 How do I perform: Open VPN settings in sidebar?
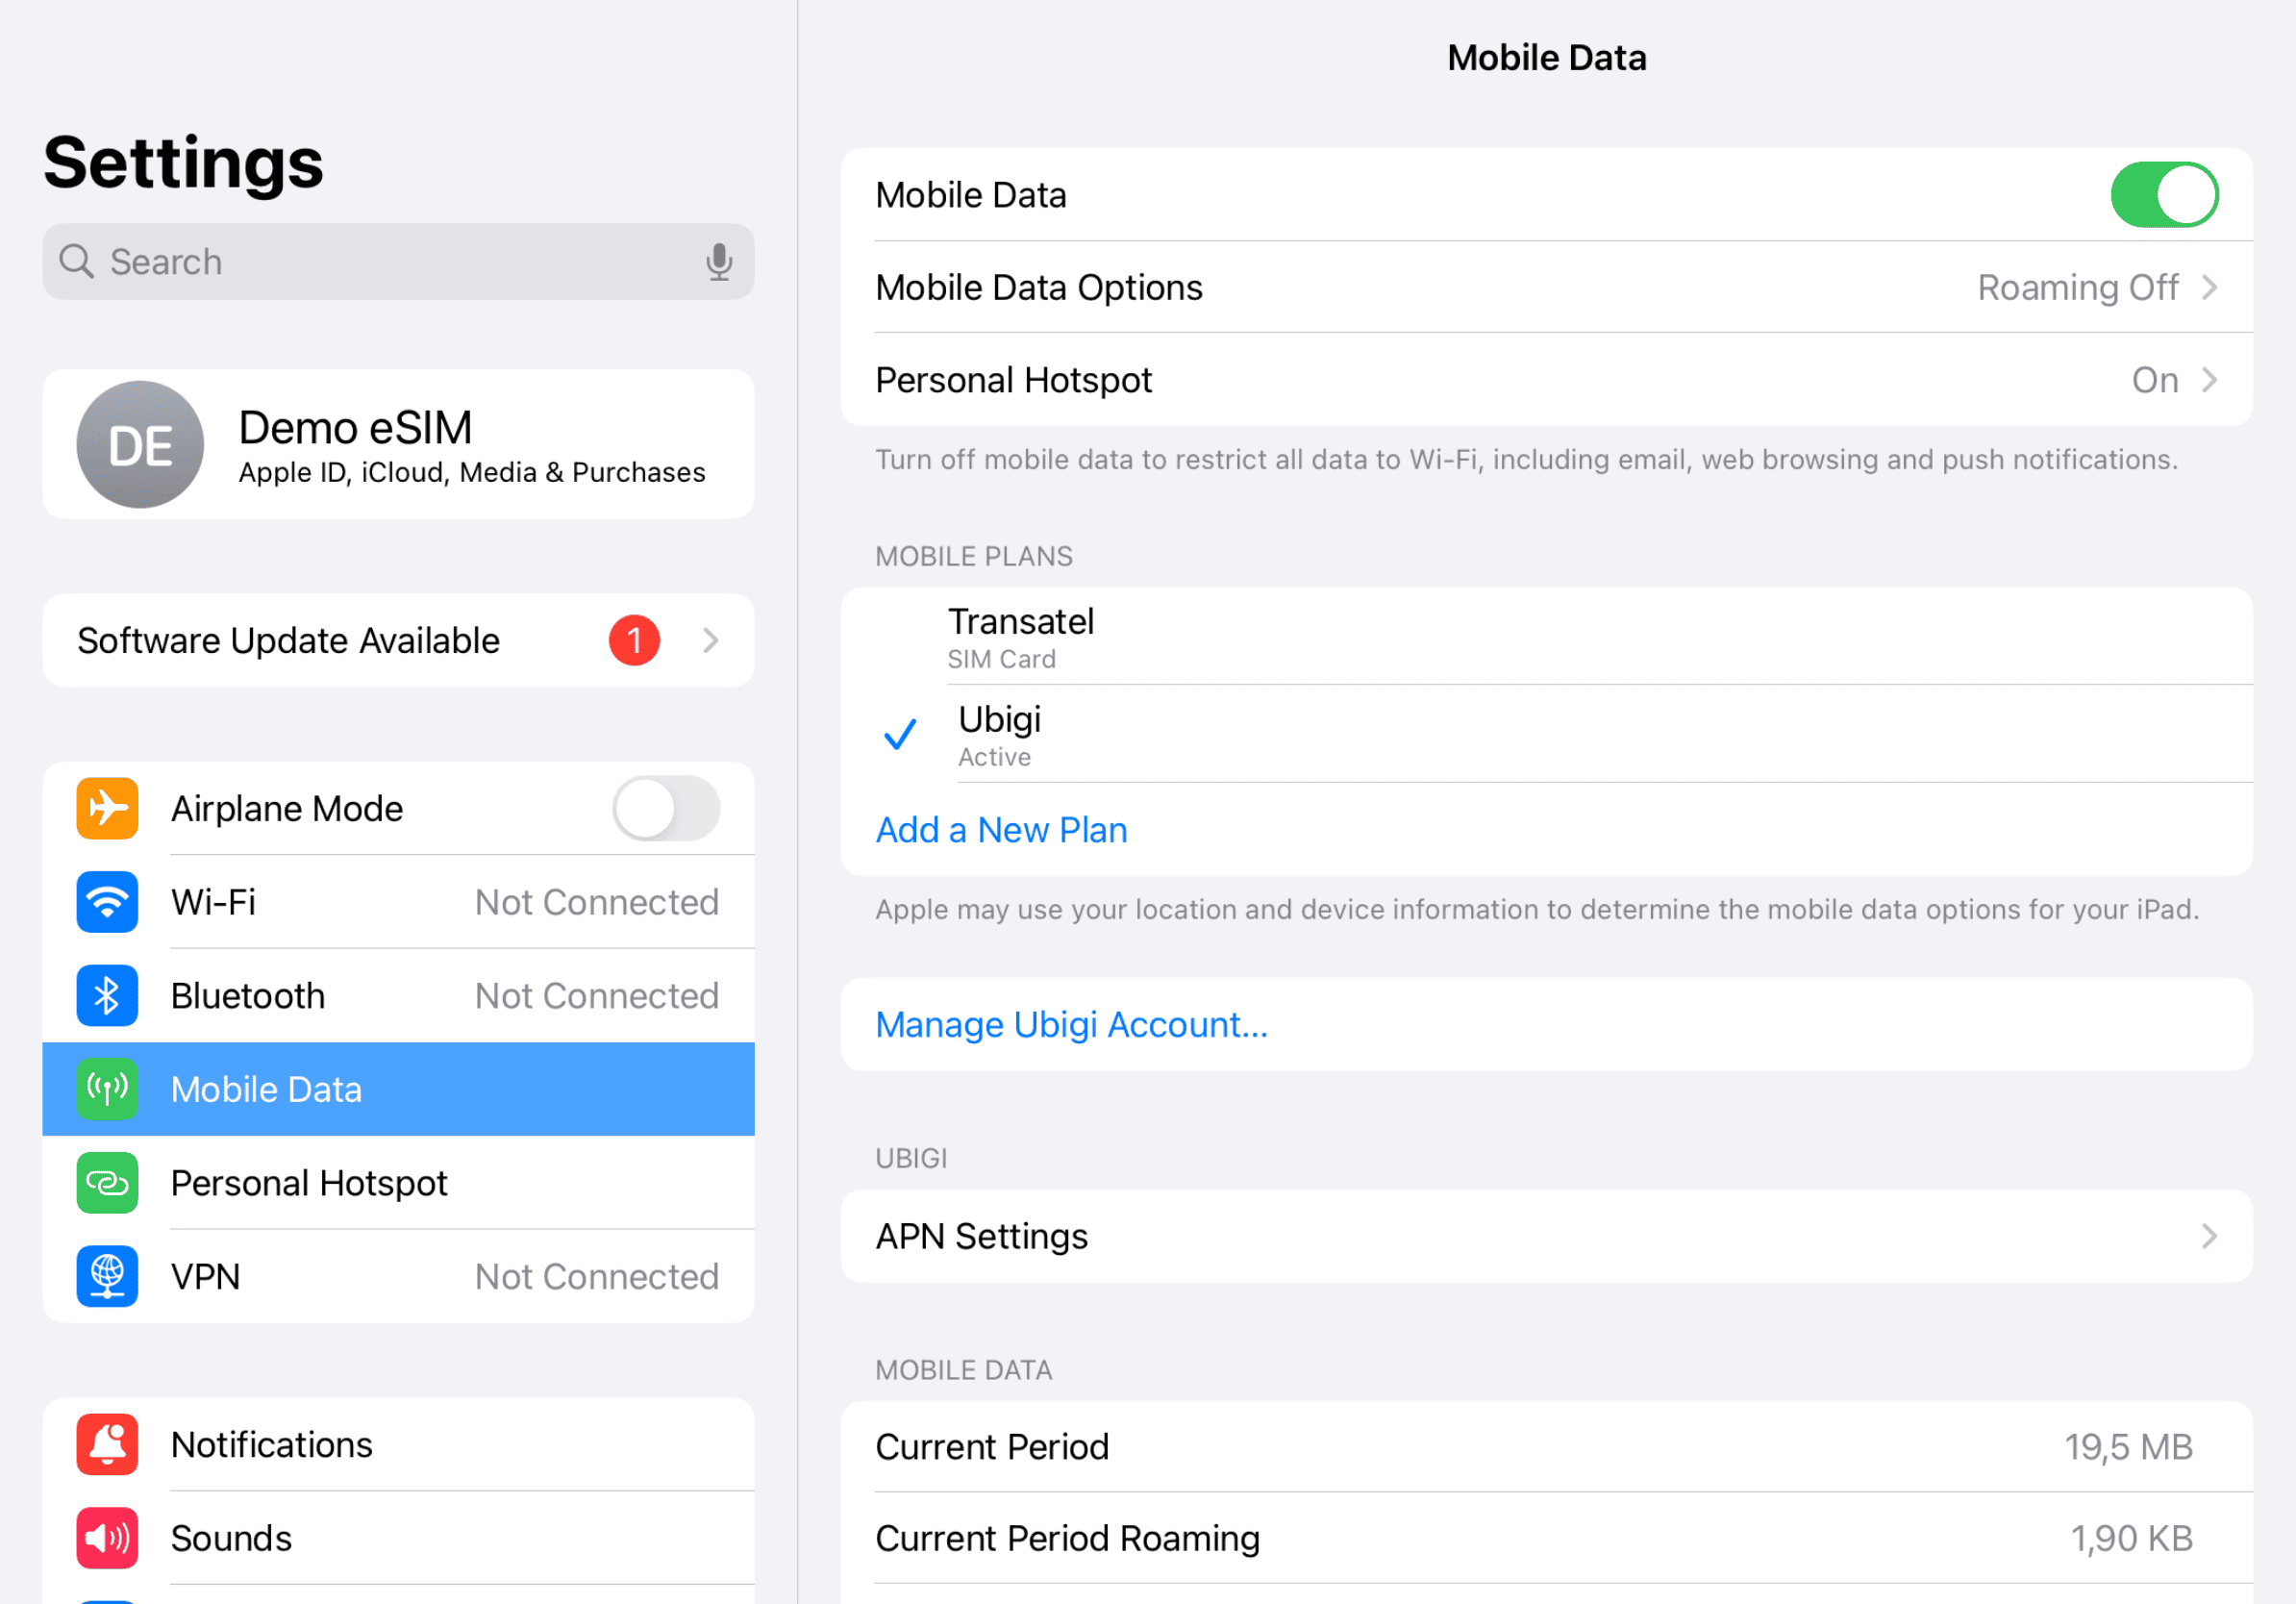398,1276
